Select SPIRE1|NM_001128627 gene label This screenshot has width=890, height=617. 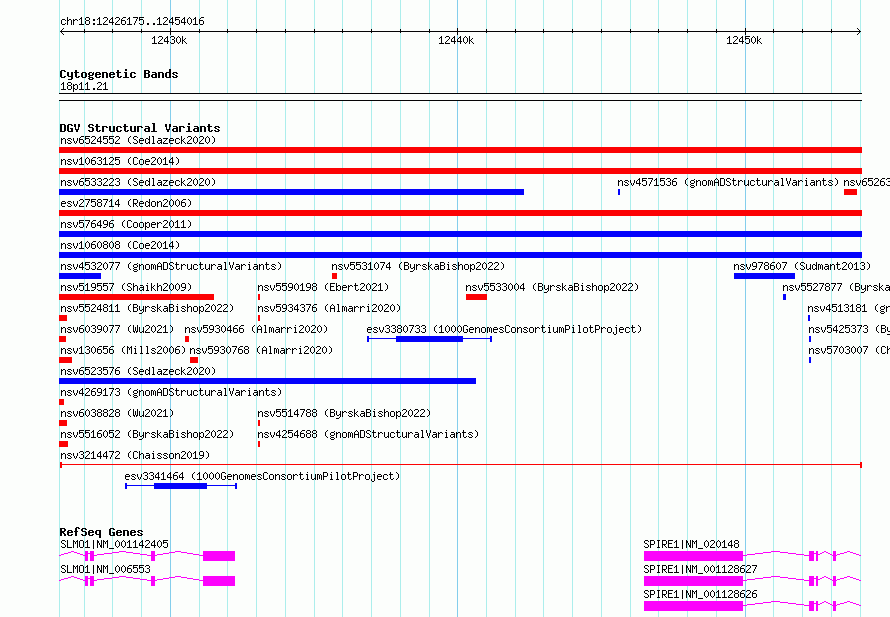pyautogui.click(x=700, y=569)
